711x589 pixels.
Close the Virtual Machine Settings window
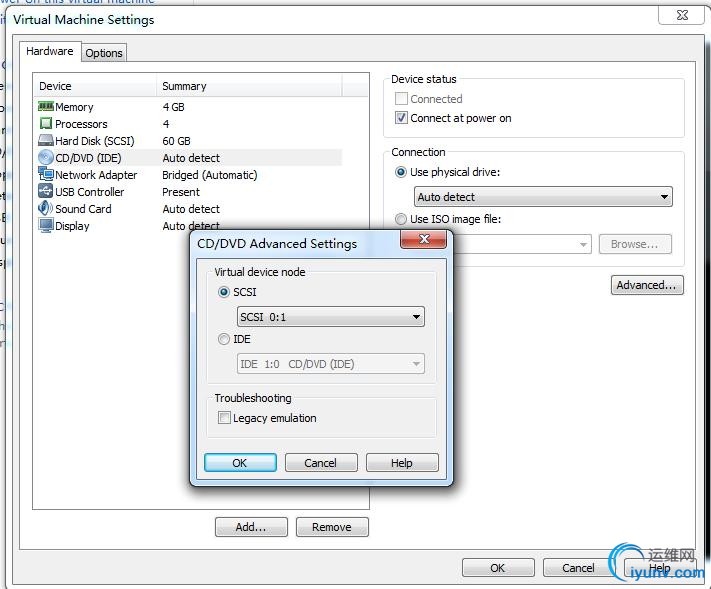(x=681, y=15)
